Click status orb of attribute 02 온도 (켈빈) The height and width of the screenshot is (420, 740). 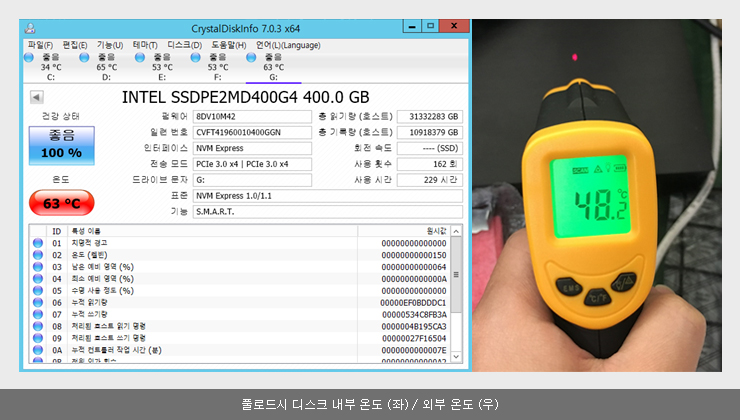(38, 255)
